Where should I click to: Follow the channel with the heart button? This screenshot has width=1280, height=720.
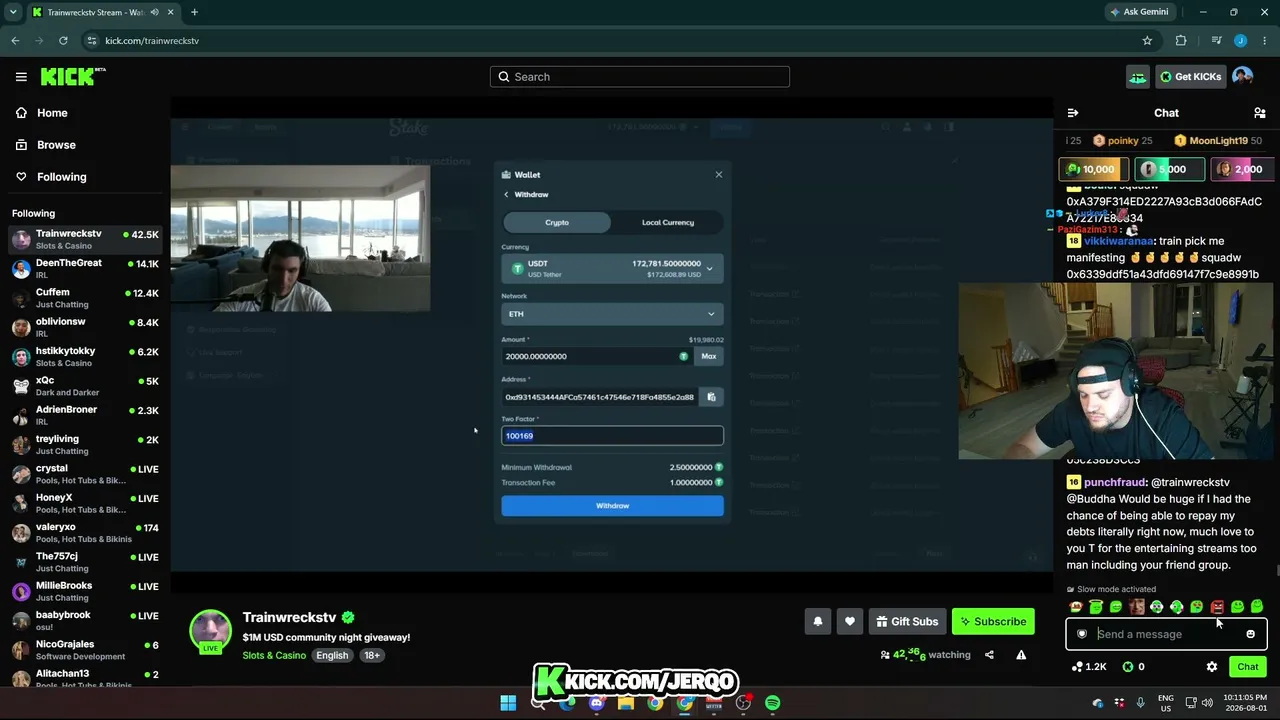coord(850,621)
